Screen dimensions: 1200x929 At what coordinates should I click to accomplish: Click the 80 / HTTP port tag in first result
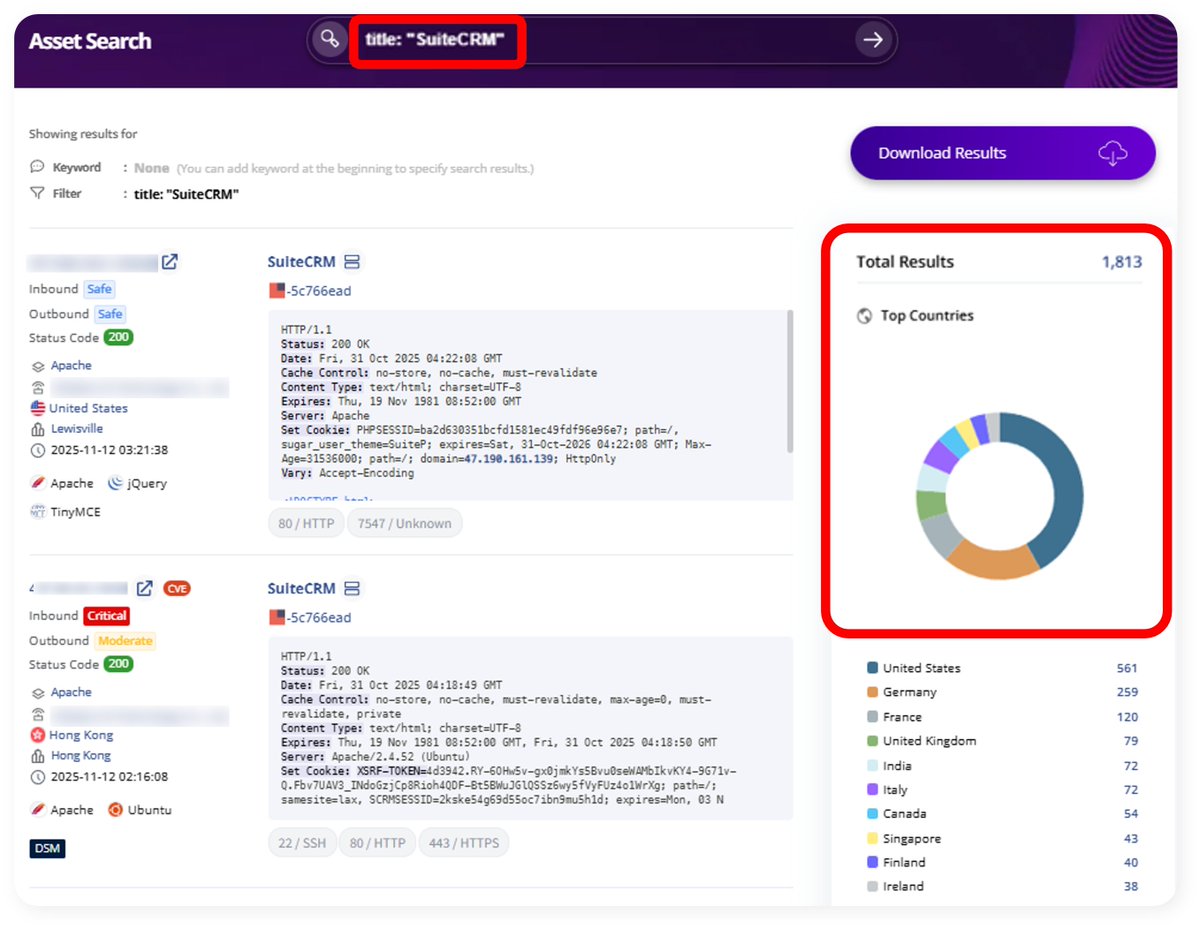[x=306, y=523]
